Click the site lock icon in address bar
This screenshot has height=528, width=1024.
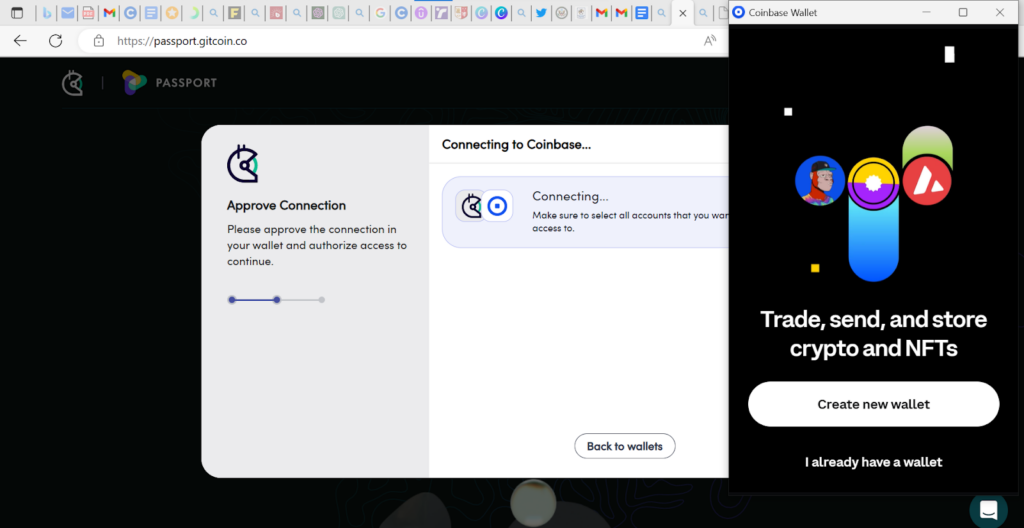tap(99, 41)
